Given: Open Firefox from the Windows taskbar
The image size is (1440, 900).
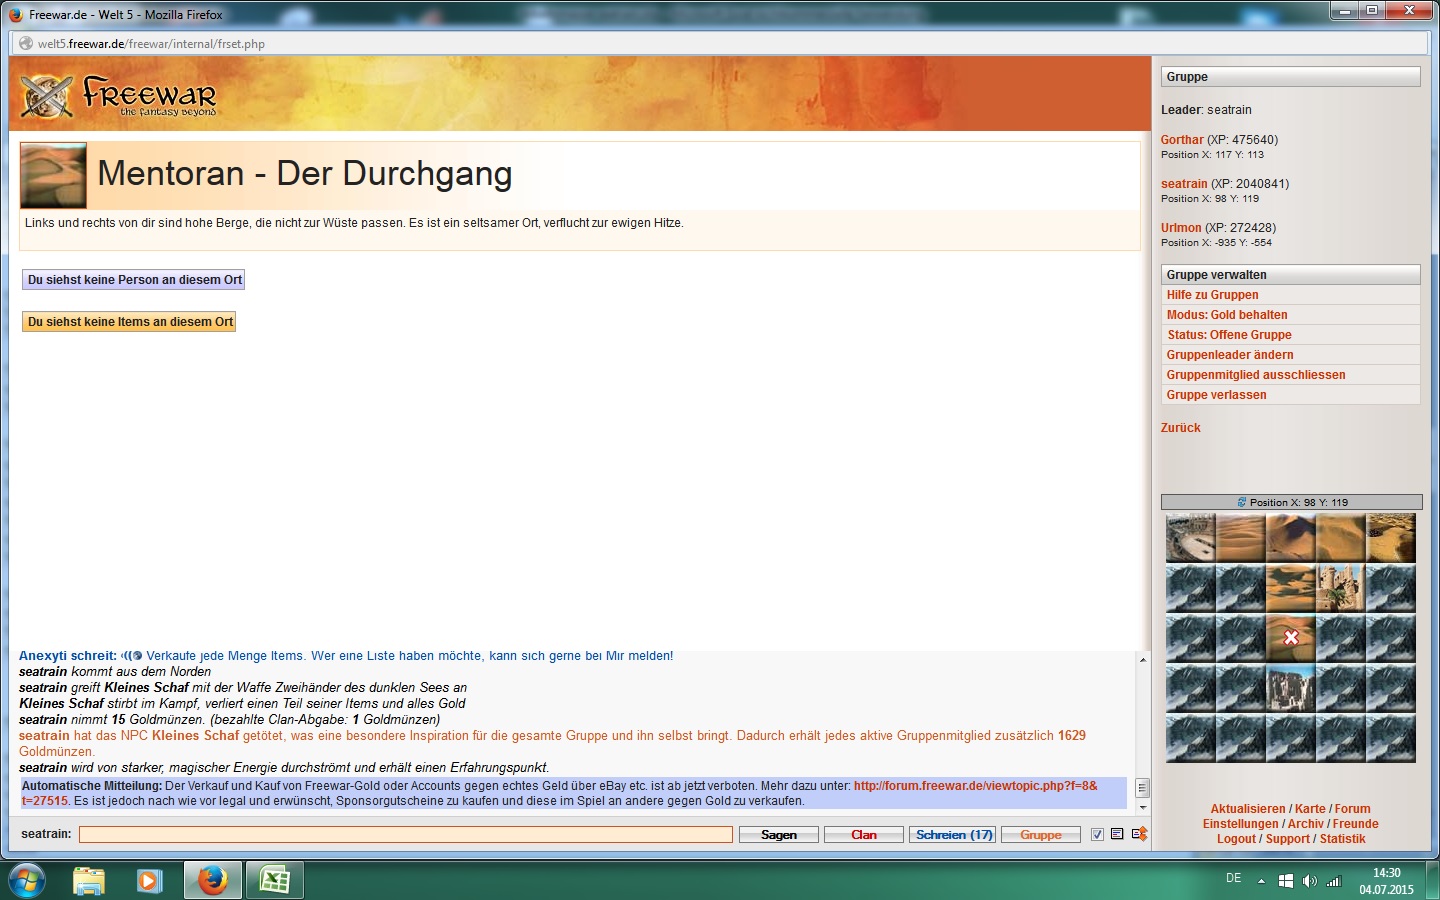Looking at the screenshot, I should tap(212, 880).
